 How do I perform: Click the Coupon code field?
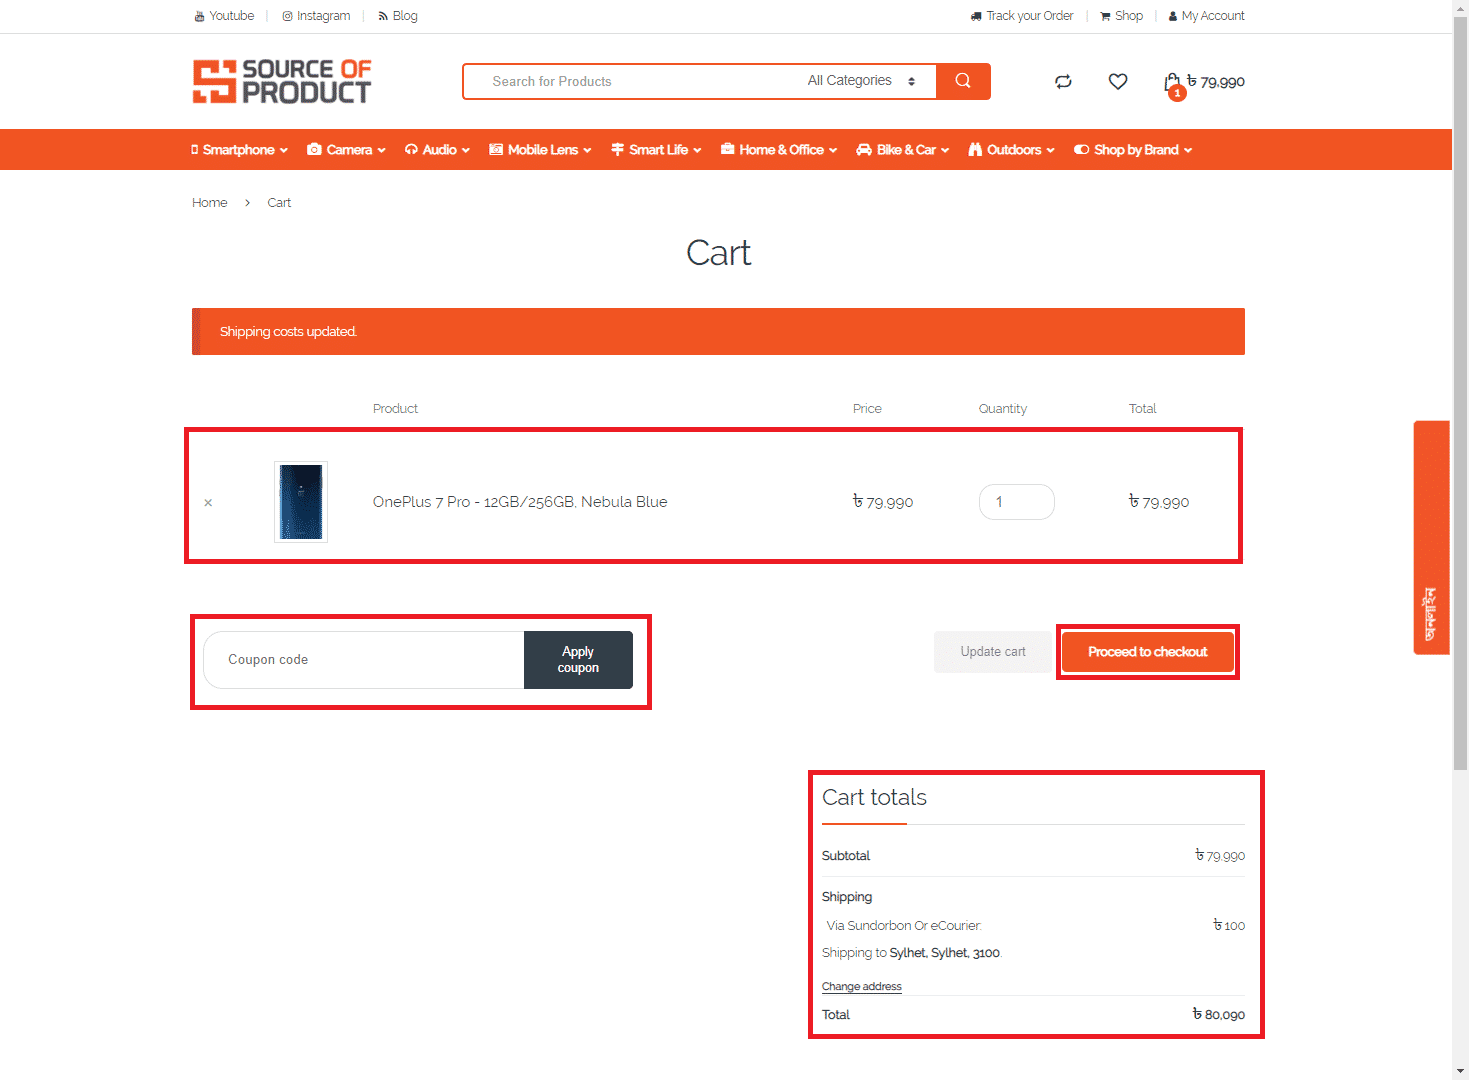pyautogui.click(x=364, y=660)
